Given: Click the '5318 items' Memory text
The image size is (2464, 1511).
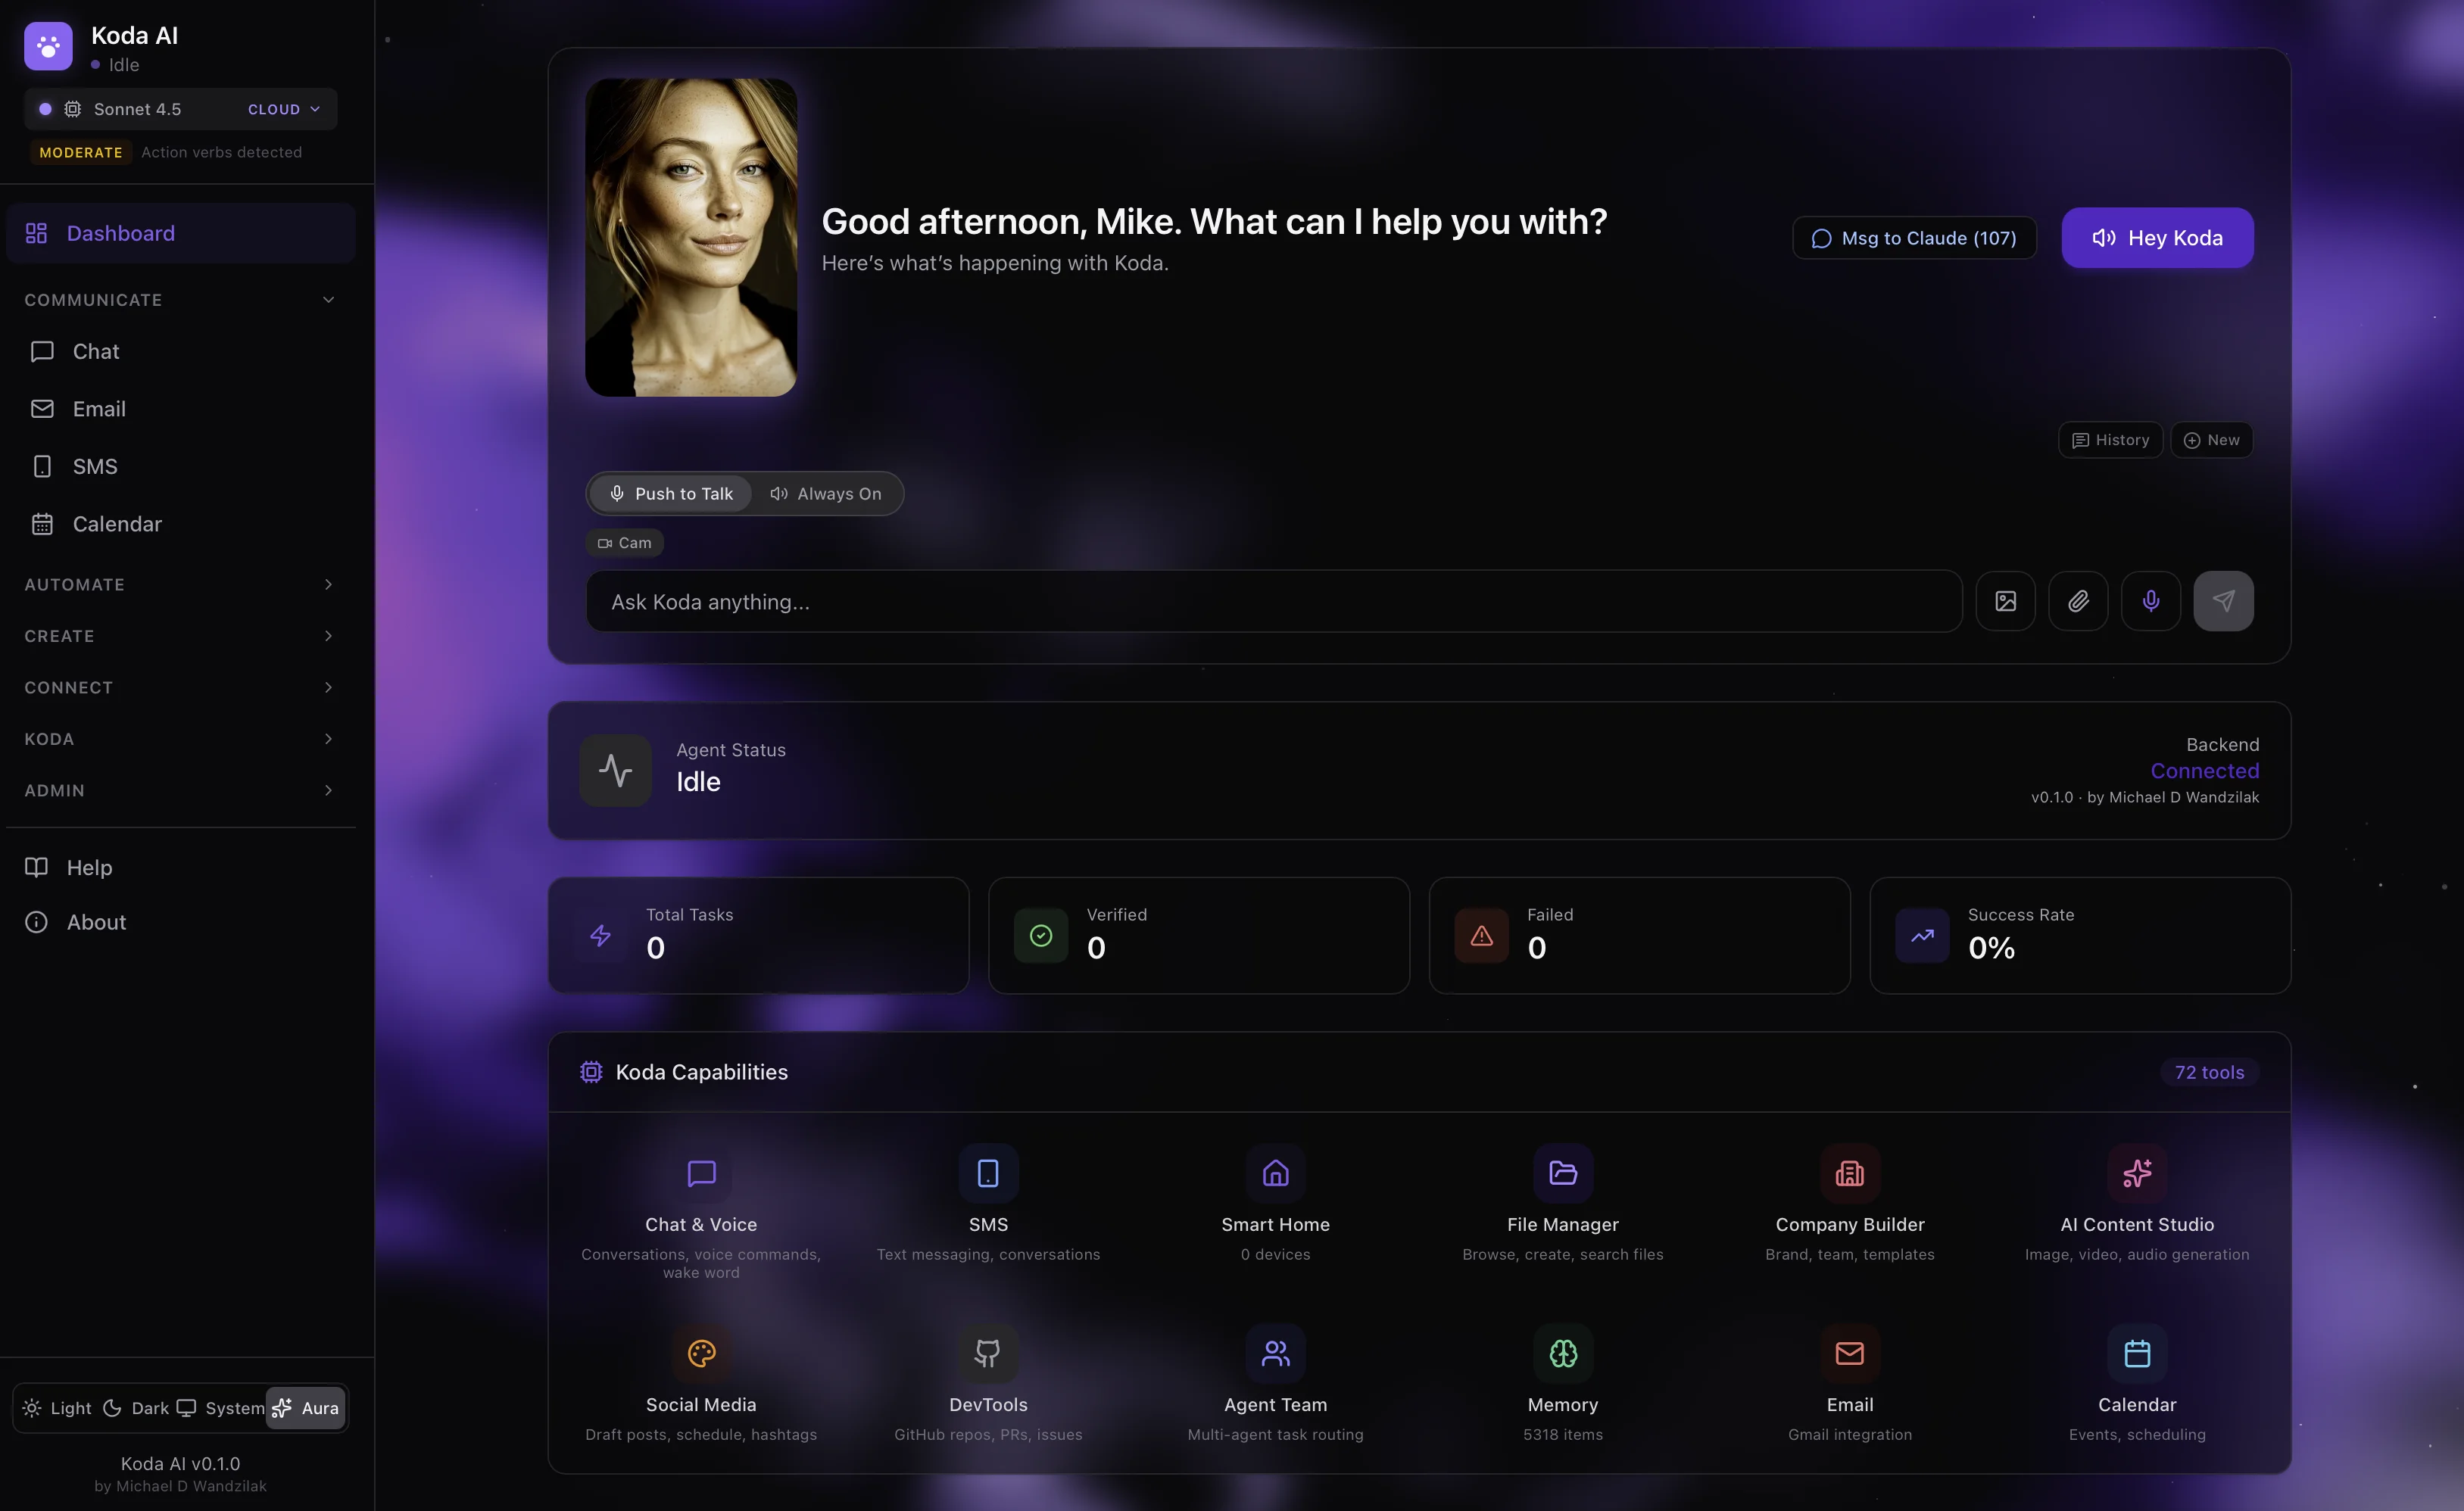Looking at the screenshot, I should click(1563, 1434).
